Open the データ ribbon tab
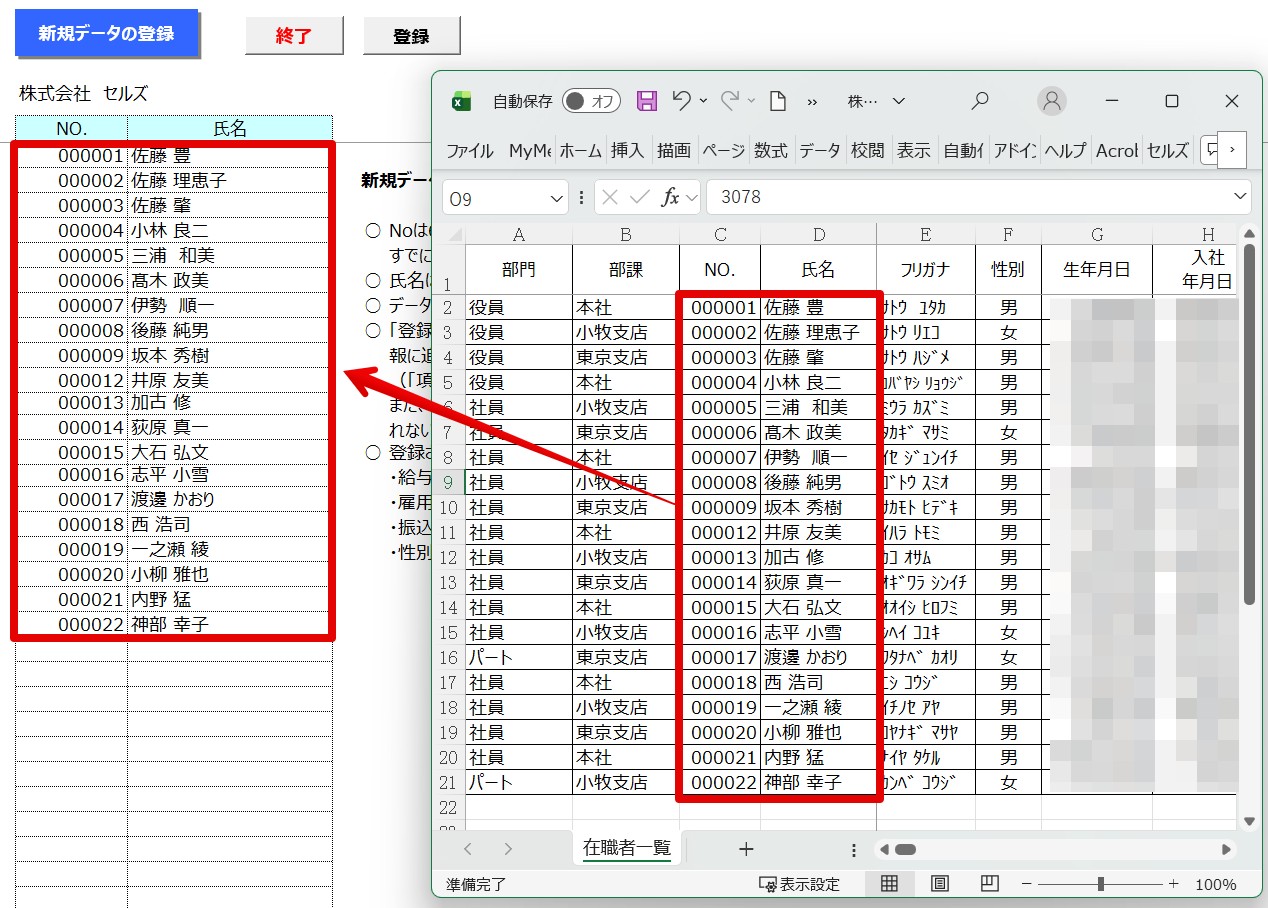 (819, 151)
